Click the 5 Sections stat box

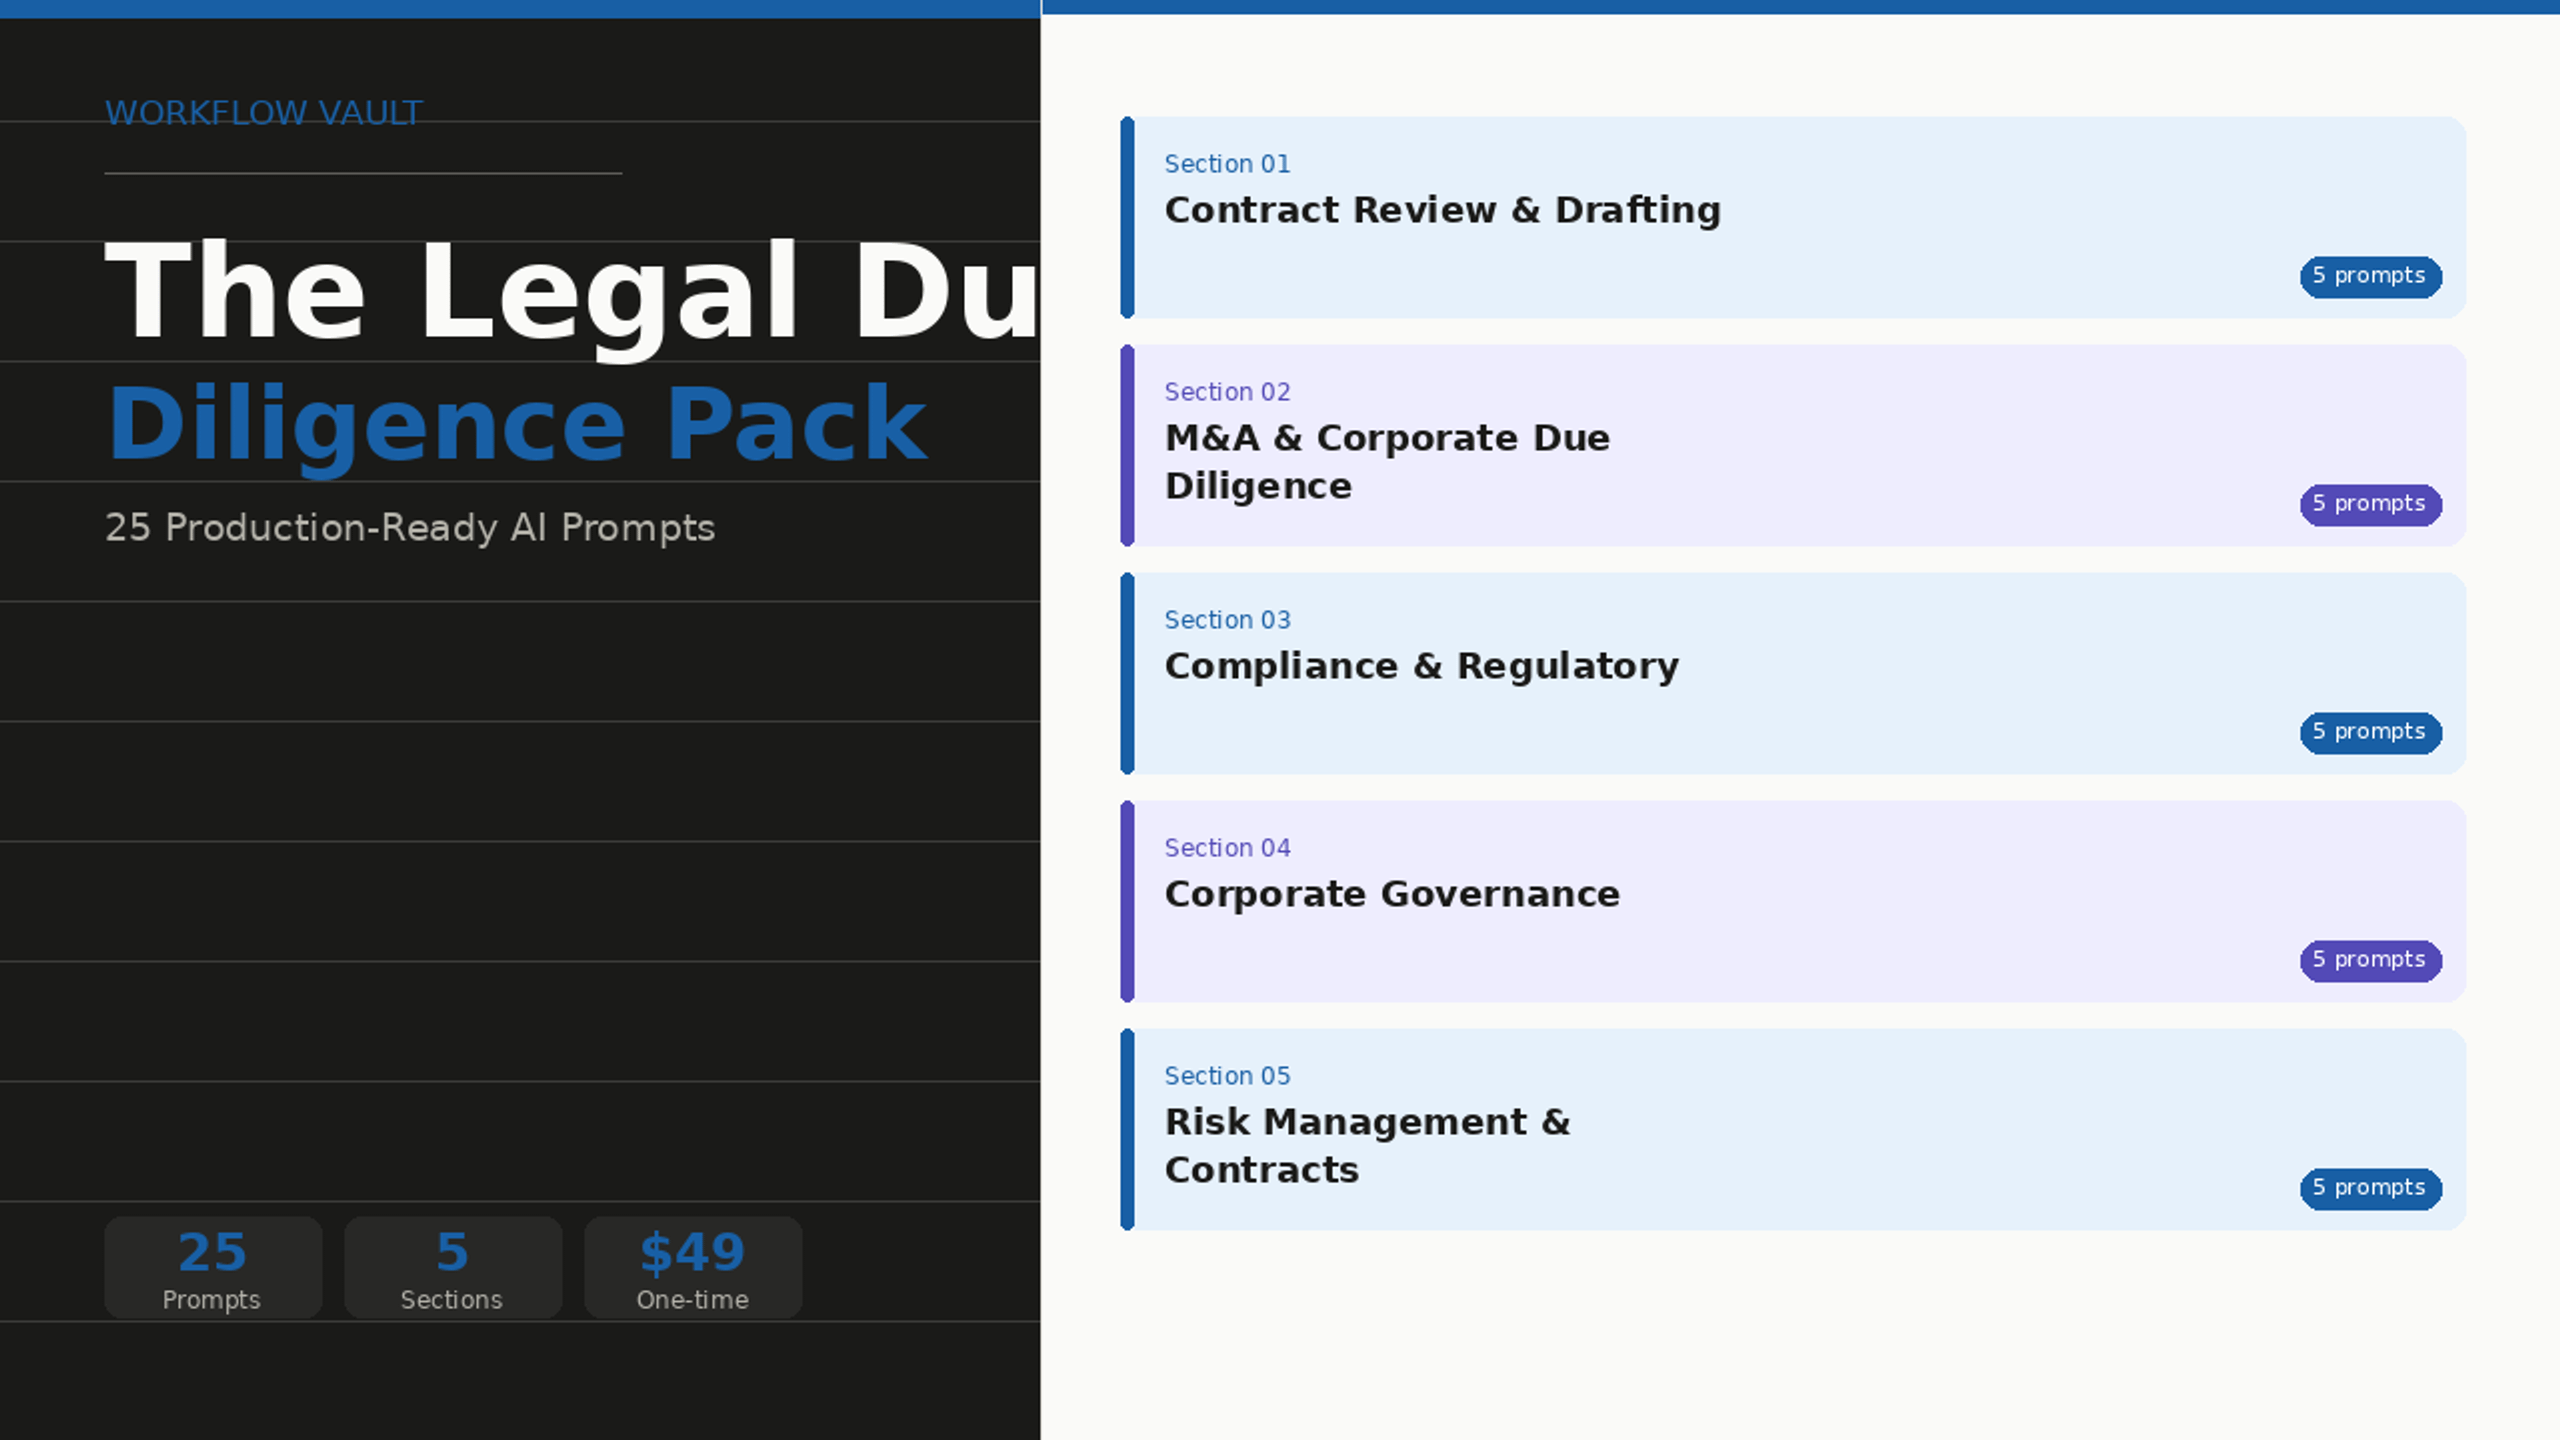pos(453,1267)
